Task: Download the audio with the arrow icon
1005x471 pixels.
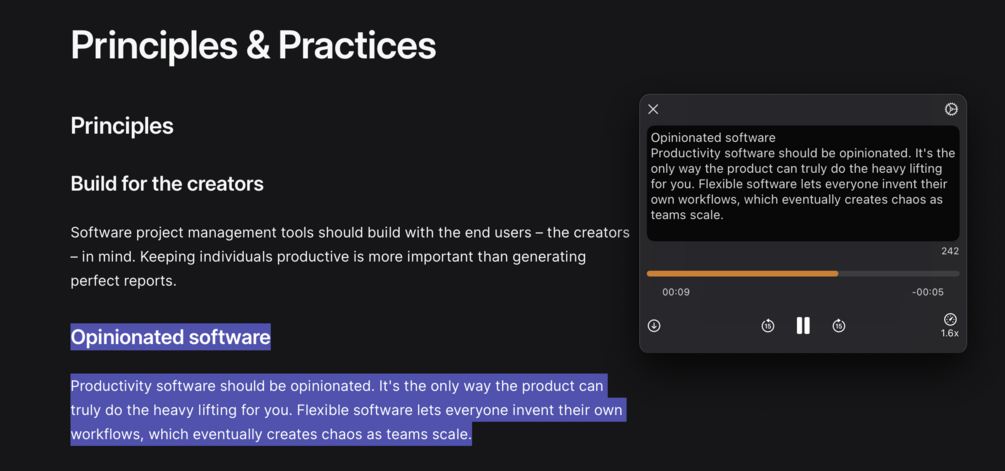Action: click(x=654, y=326)
